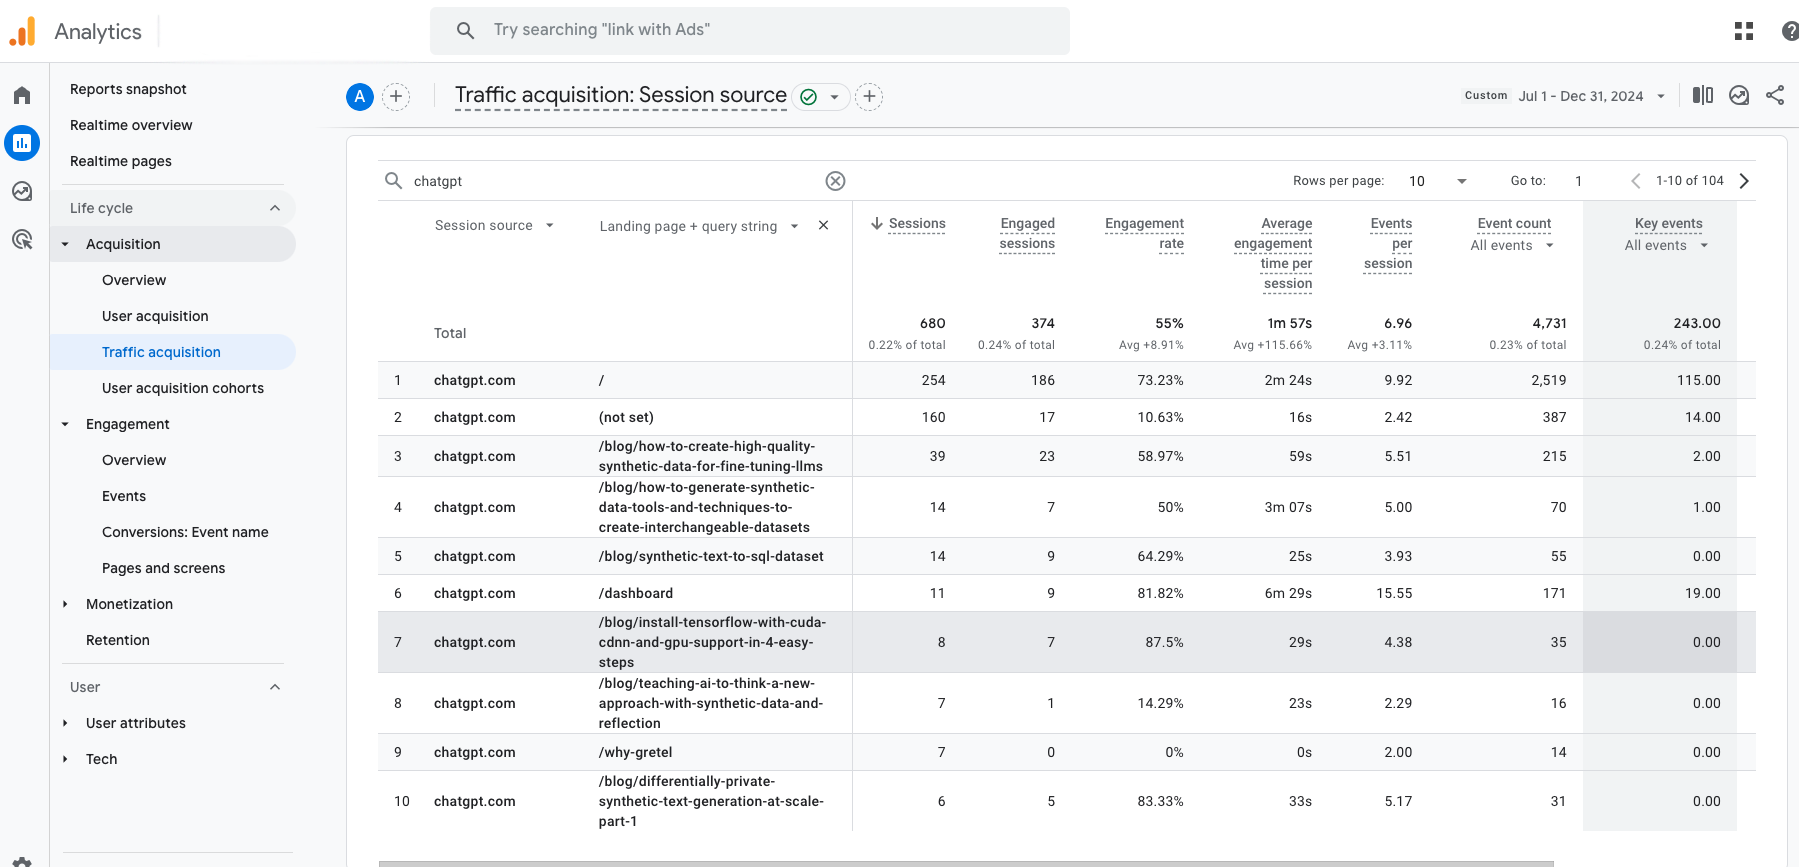Click the table search magnifier icon

394,181
